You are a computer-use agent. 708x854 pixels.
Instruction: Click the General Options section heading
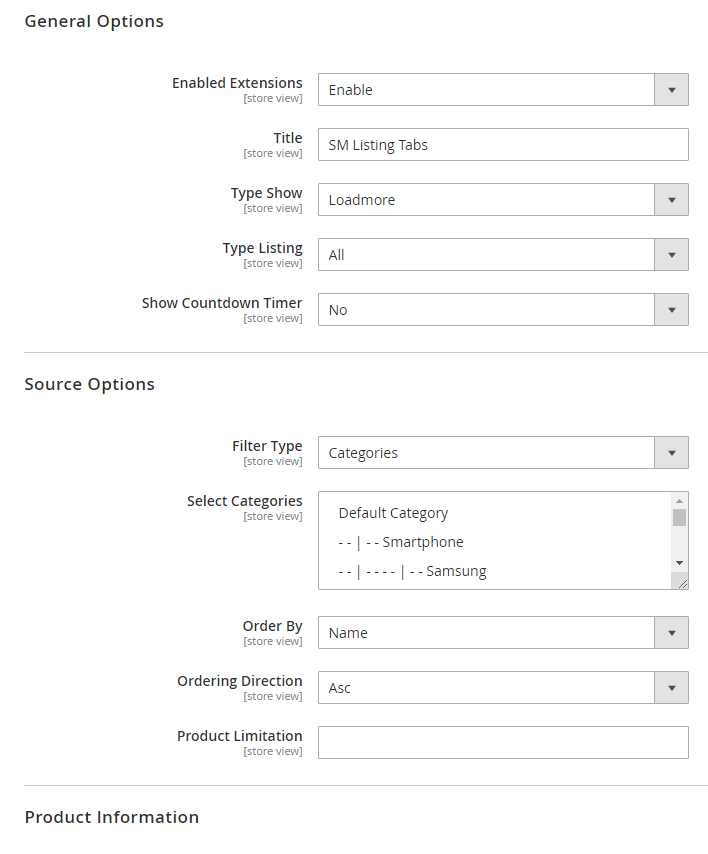(x=94, y=21)
